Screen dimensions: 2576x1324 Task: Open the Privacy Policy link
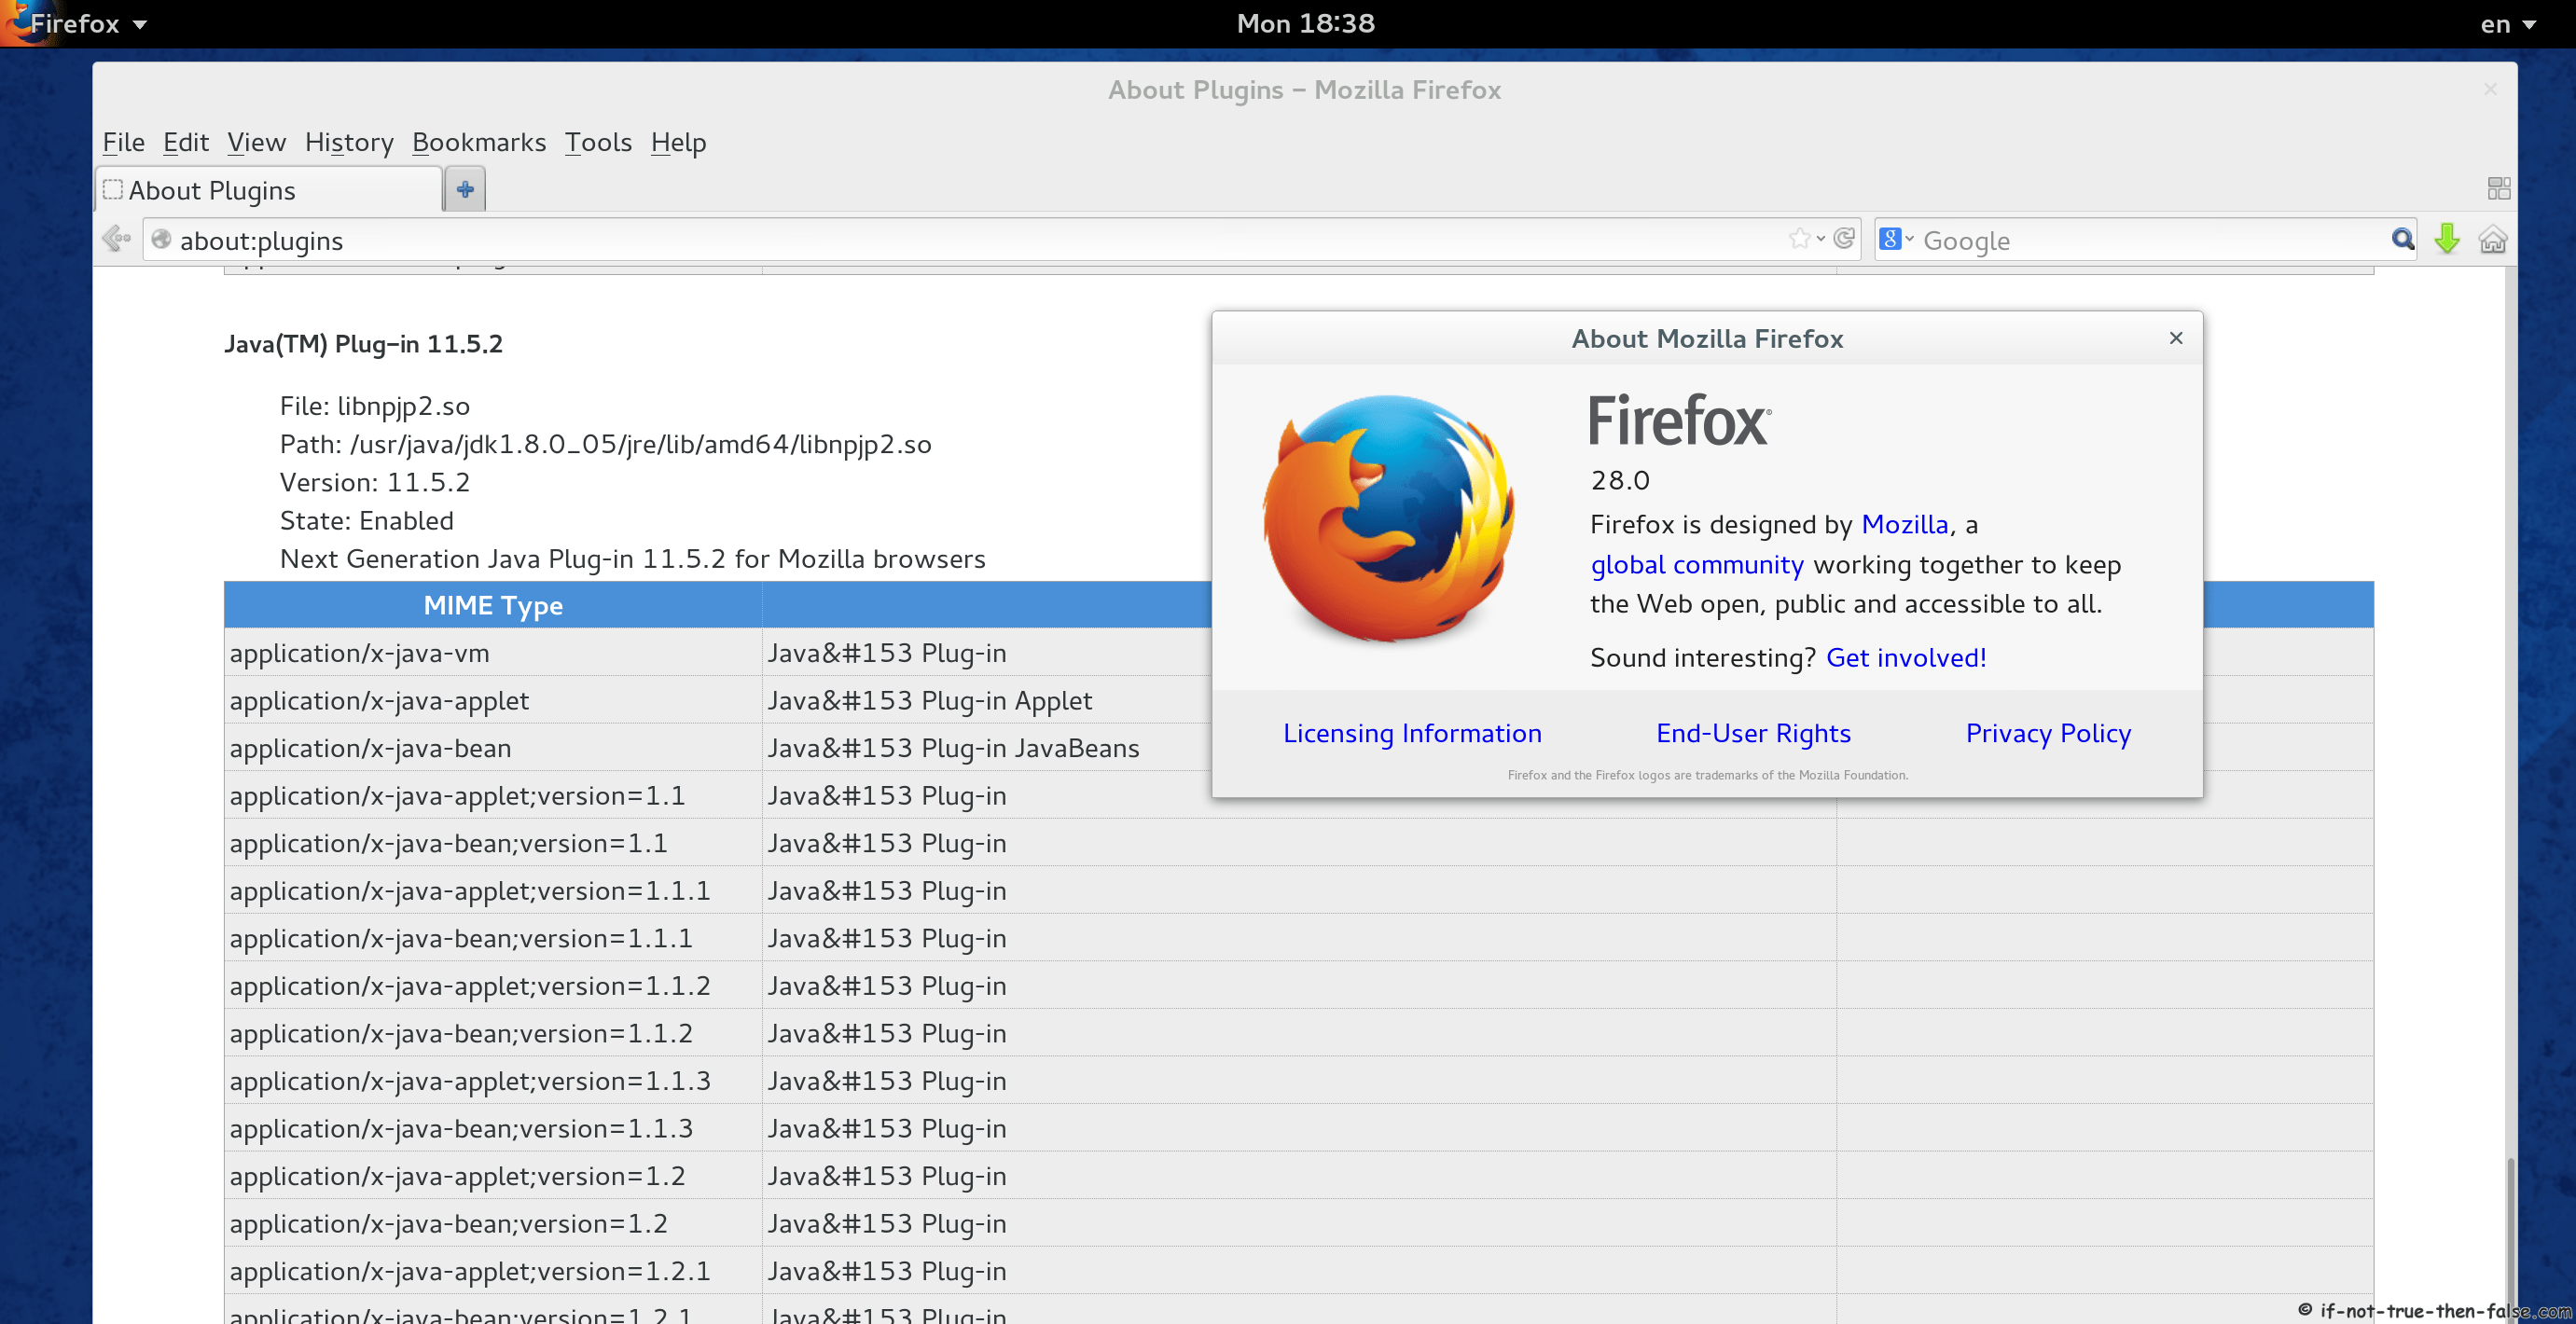(x=2048, y=733)
